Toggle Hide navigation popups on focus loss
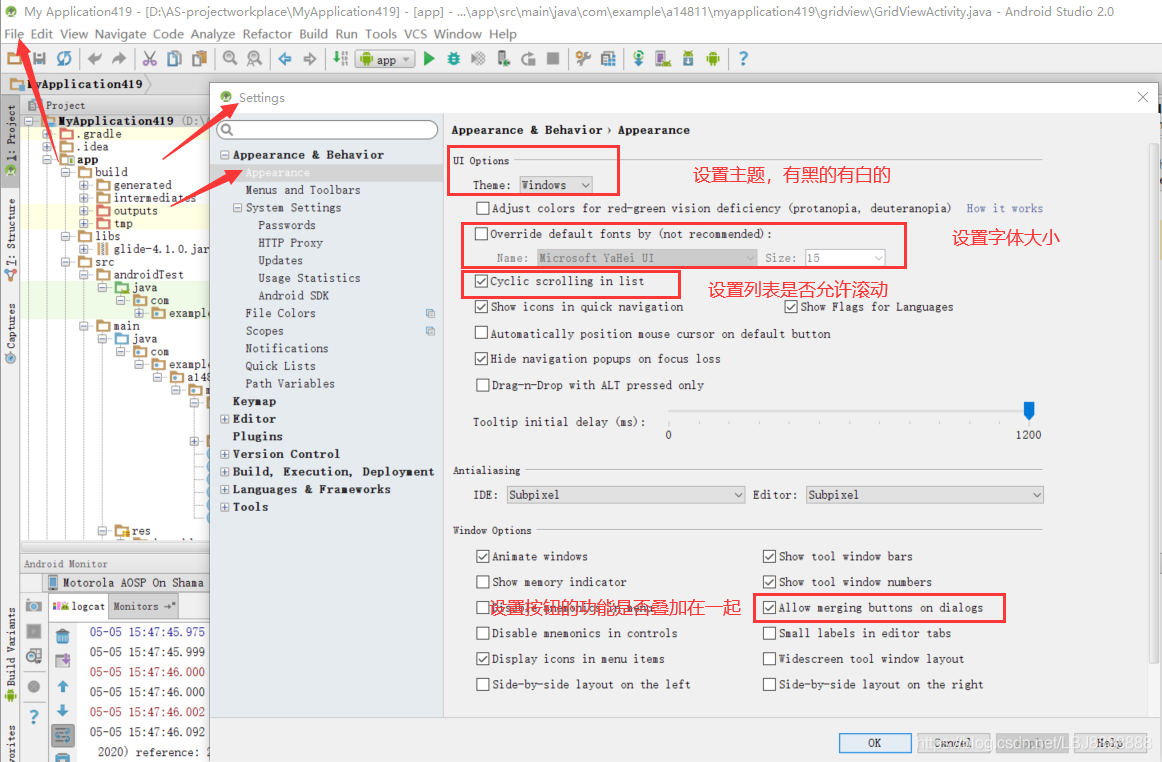 481,359
